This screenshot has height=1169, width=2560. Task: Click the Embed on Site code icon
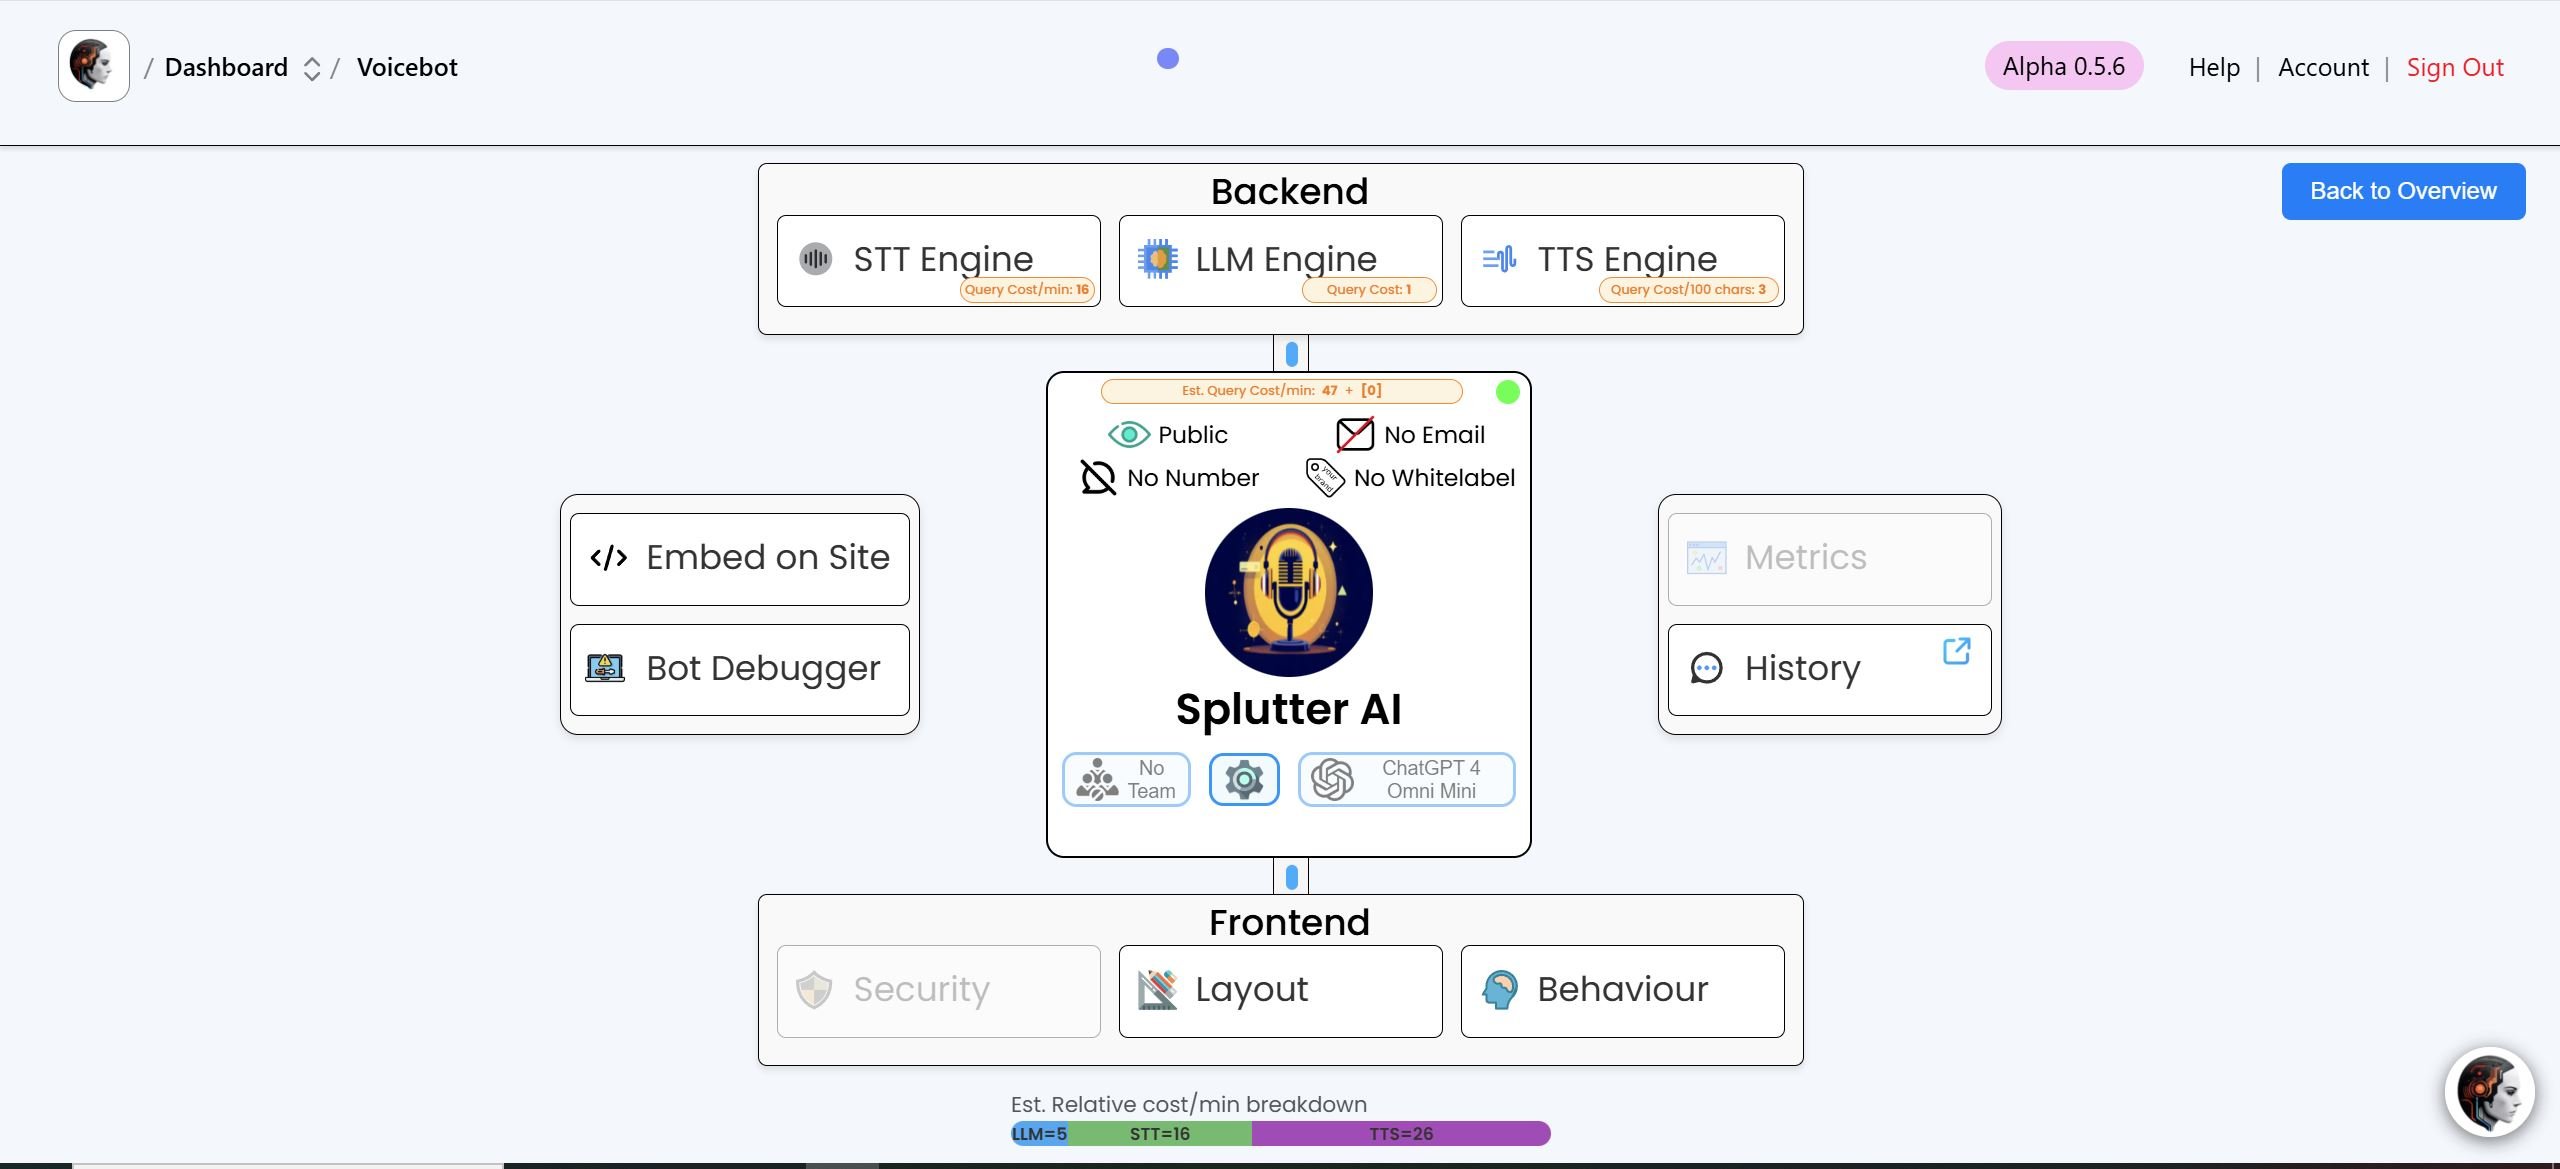pyautogui.click(x=609, y=558)
